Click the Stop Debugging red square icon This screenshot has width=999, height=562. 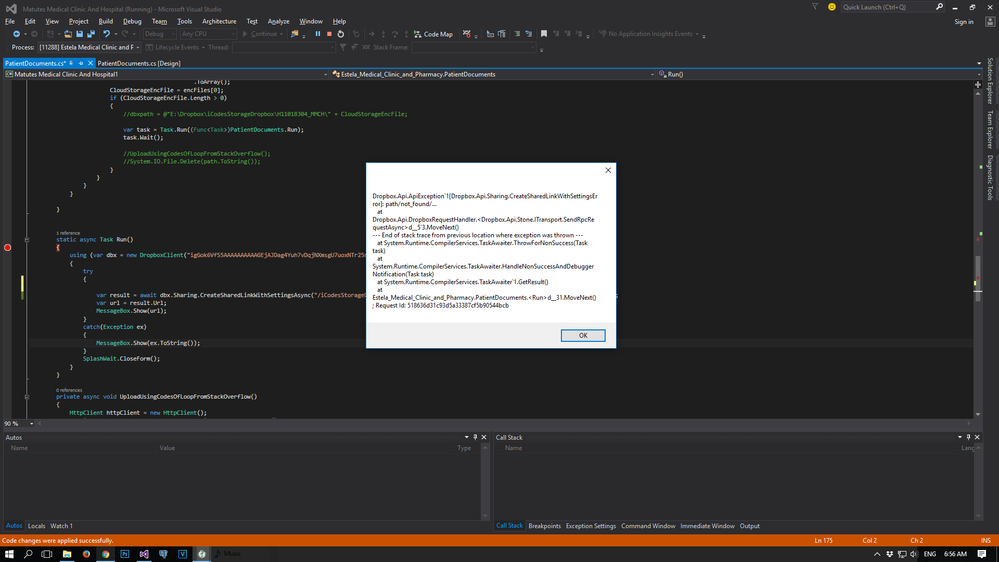click(x=329, y=34)
